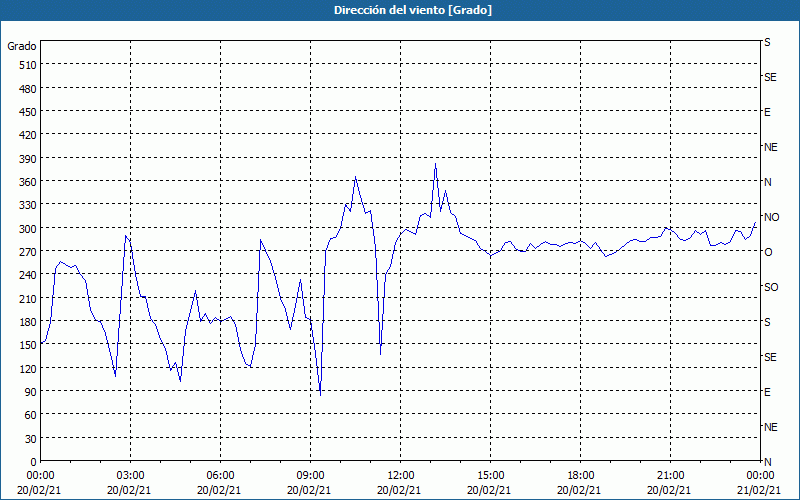Click the 270 degree axis label

(x=29, y=252)
